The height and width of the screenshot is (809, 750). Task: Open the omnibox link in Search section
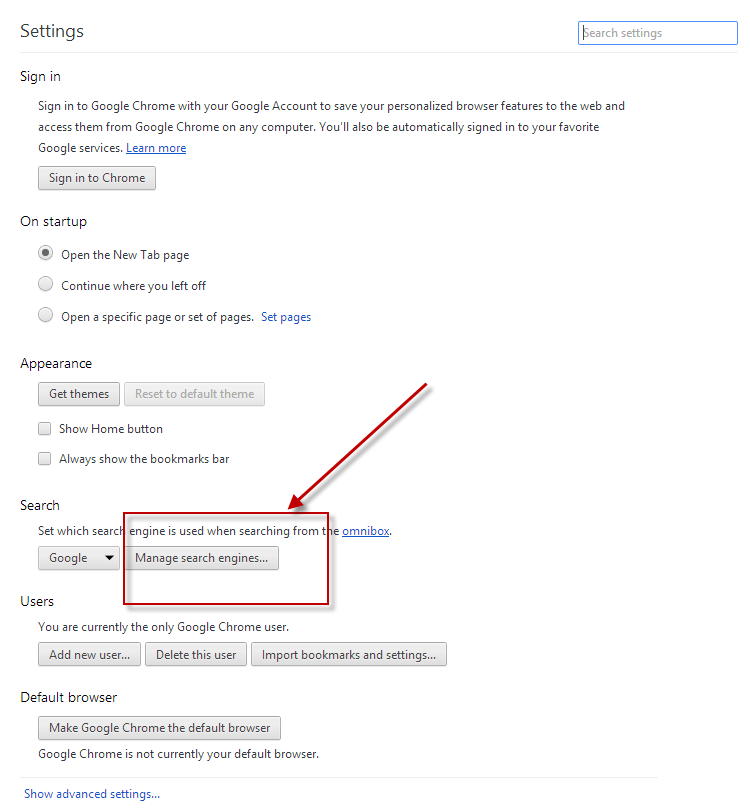click(366, 531)
